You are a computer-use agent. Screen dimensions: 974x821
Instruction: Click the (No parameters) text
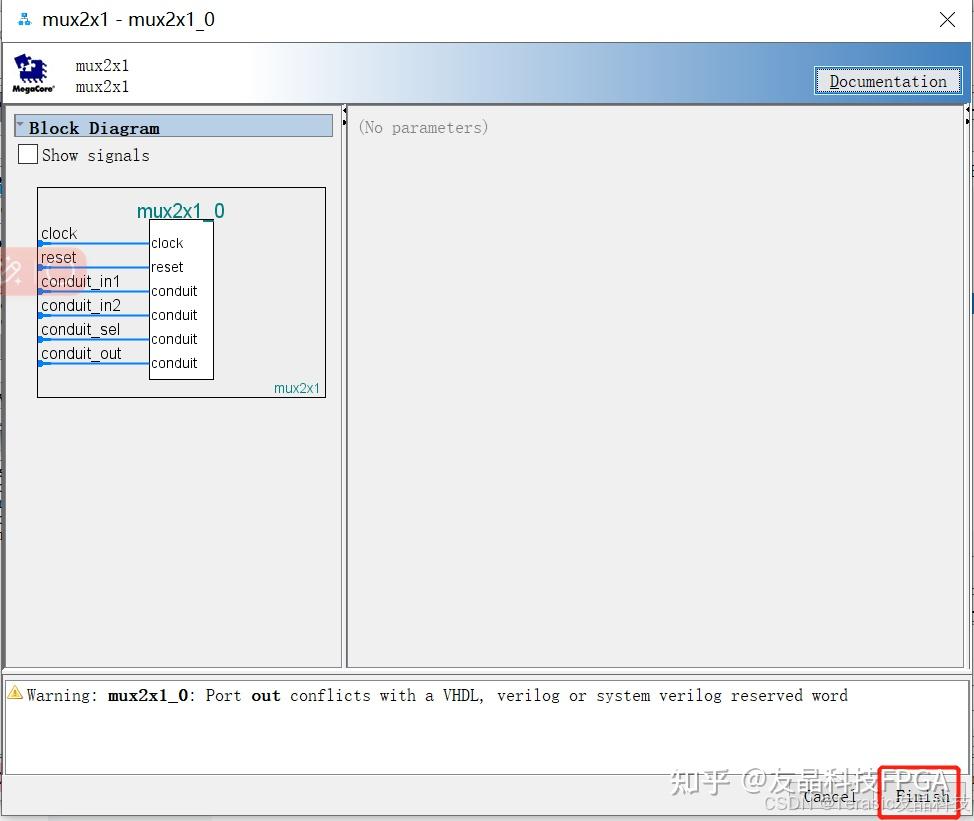click(423, 127)
